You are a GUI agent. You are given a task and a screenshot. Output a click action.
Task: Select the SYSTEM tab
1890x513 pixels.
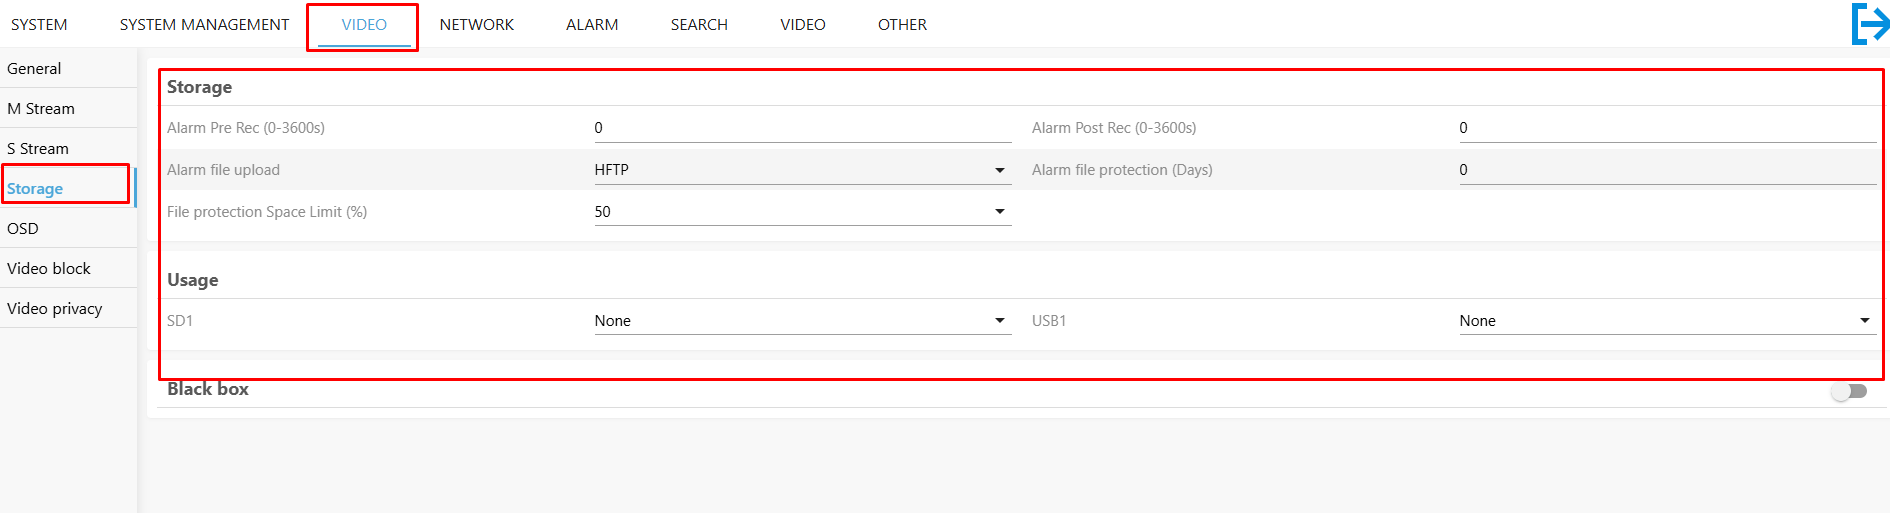point(39,25)
